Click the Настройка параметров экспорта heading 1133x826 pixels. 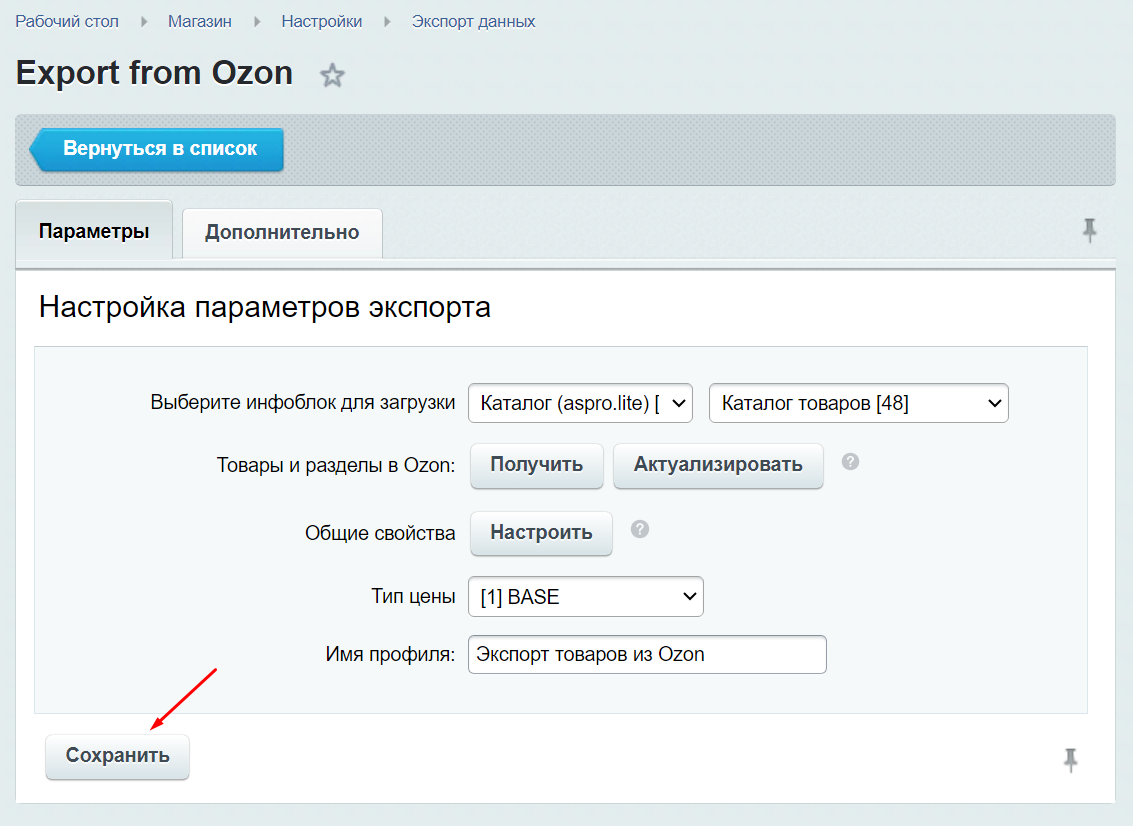[264, 307]
